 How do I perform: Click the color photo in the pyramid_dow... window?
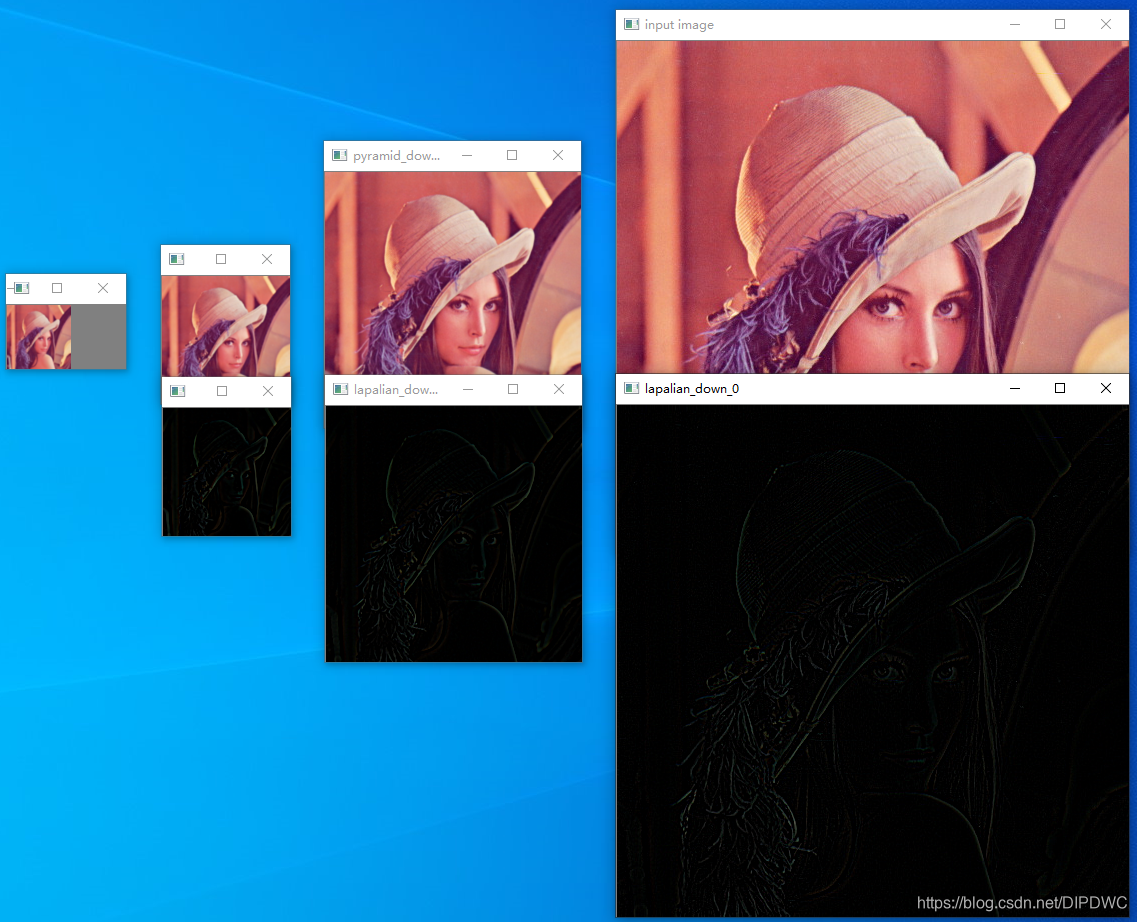point(452,273)
